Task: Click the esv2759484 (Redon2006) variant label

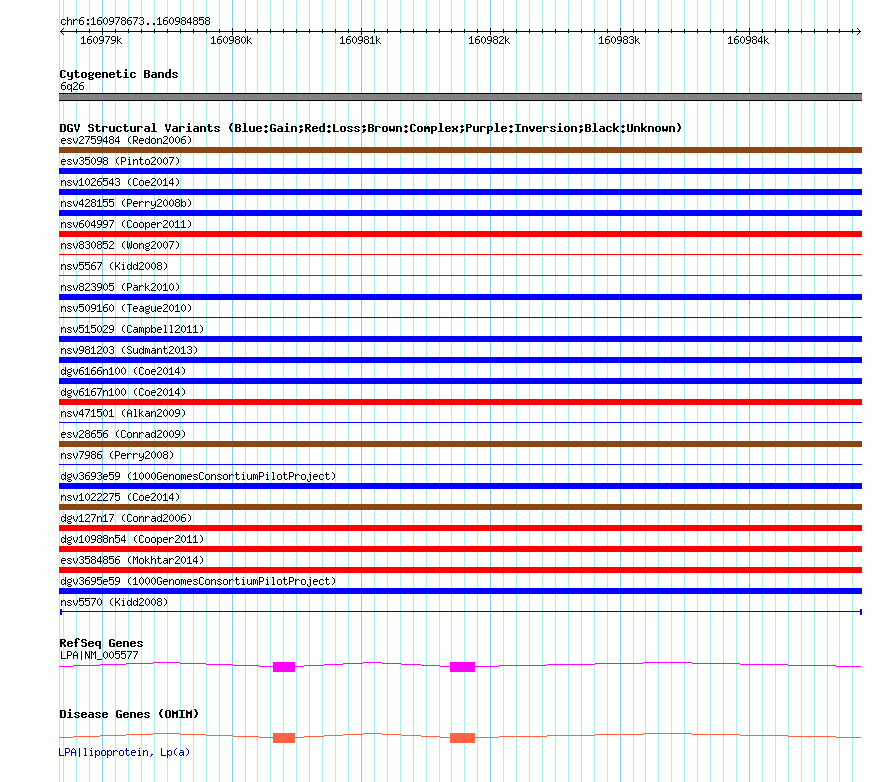Action: 126,140
